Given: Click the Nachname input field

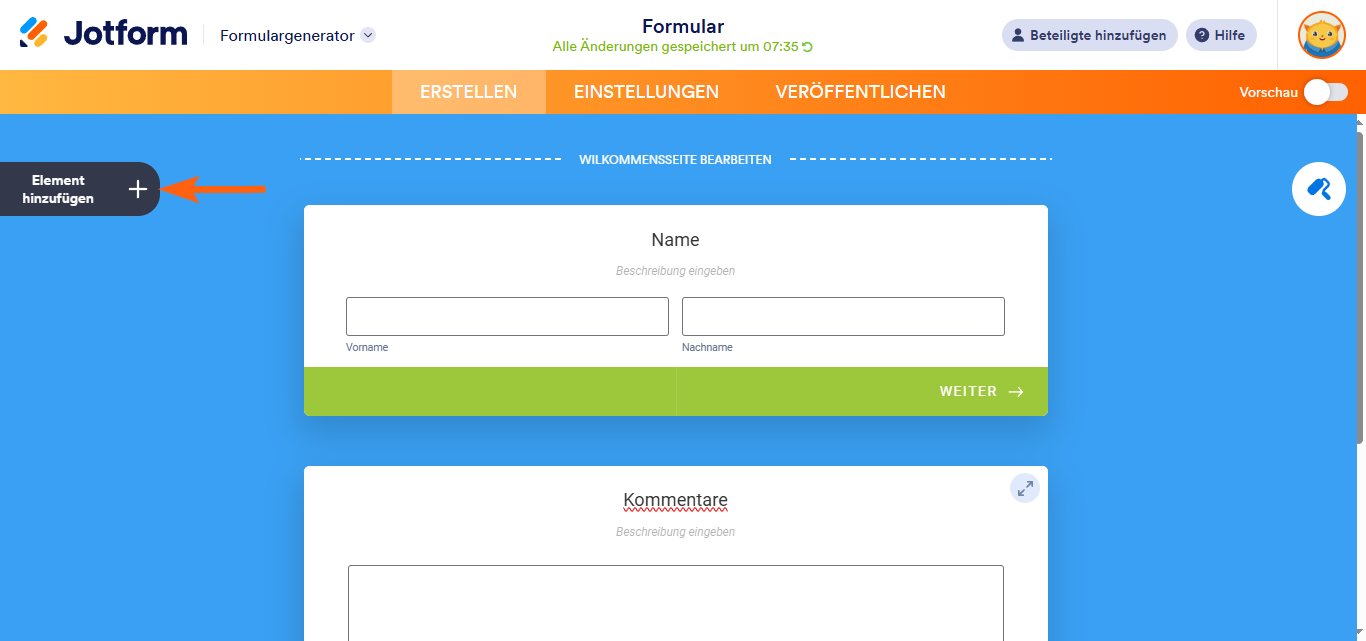Looking at the screenshot, I should point(842,316).
